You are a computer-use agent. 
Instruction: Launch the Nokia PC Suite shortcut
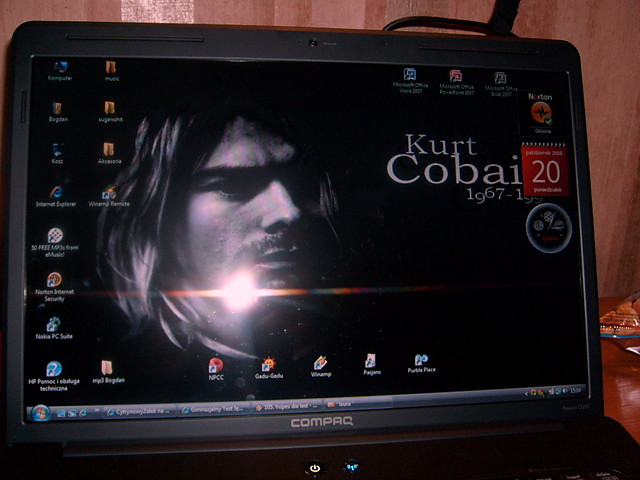click(54, 328)
